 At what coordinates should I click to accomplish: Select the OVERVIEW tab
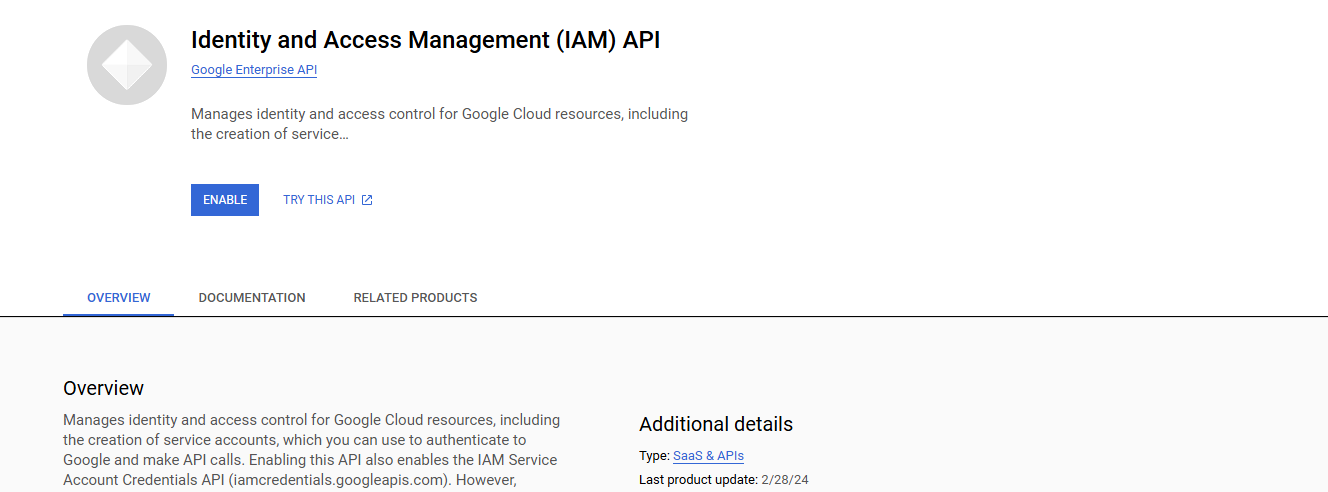118,298
